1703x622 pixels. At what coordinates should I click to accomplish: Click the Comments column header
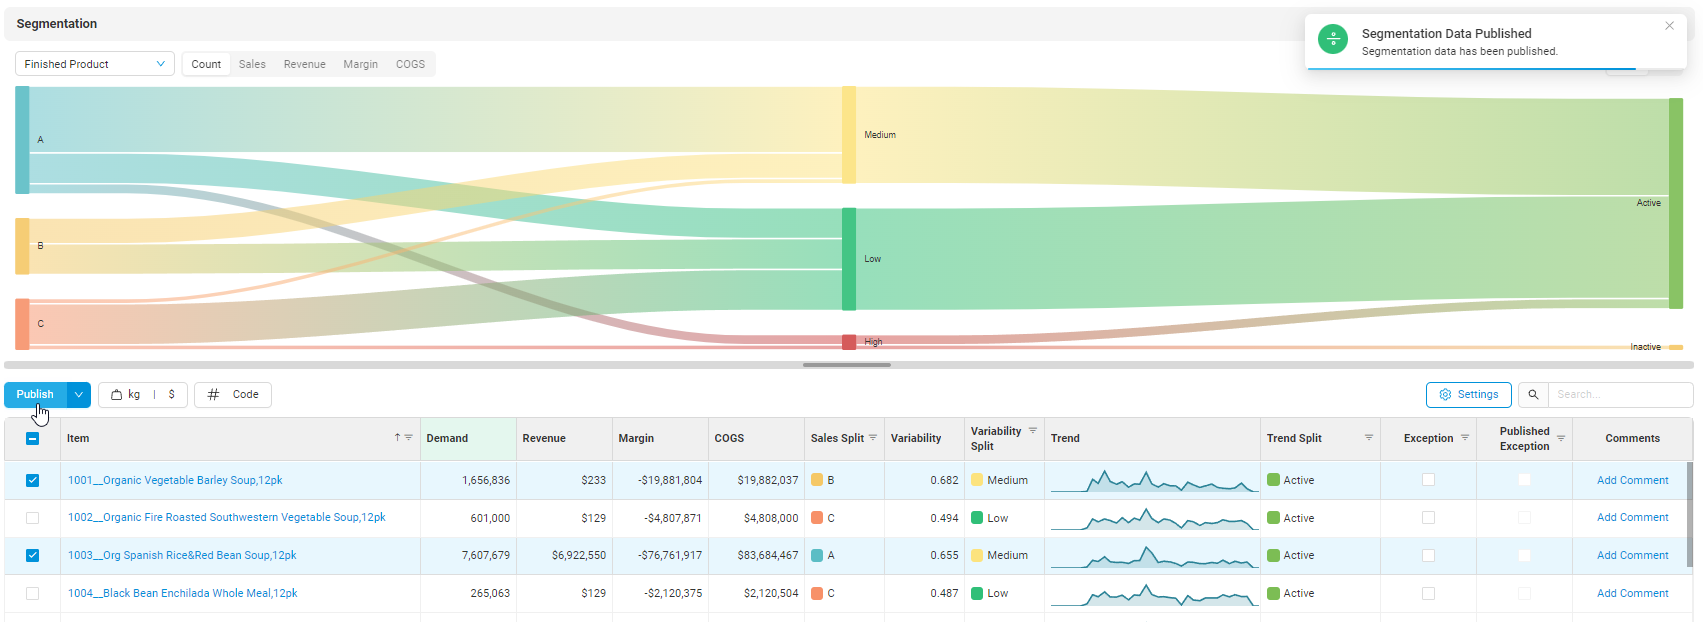click(x=1632, y=438)
